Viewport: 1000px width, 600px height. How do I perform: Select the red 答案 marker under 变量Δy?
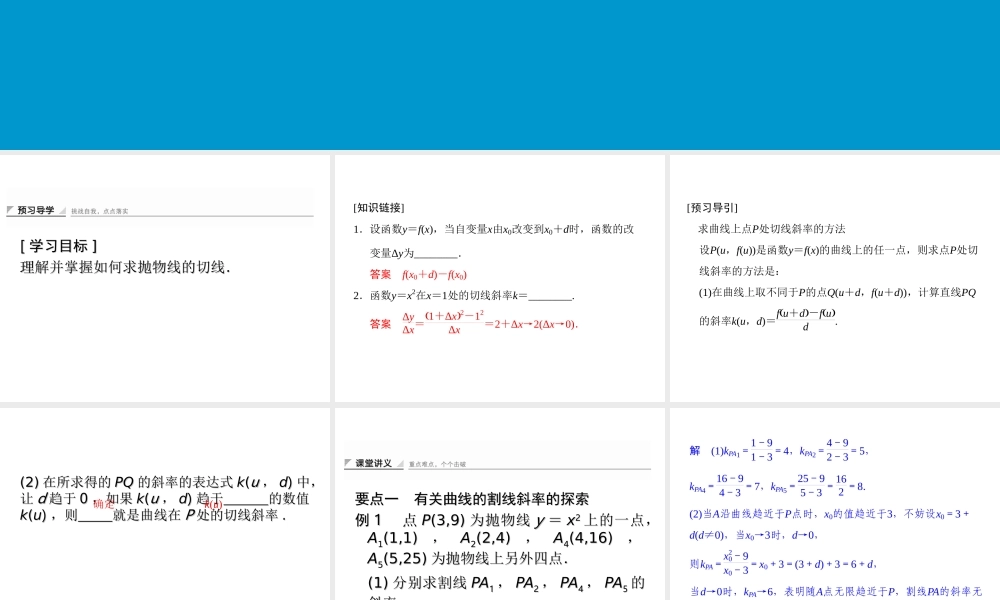pos(379,274)
